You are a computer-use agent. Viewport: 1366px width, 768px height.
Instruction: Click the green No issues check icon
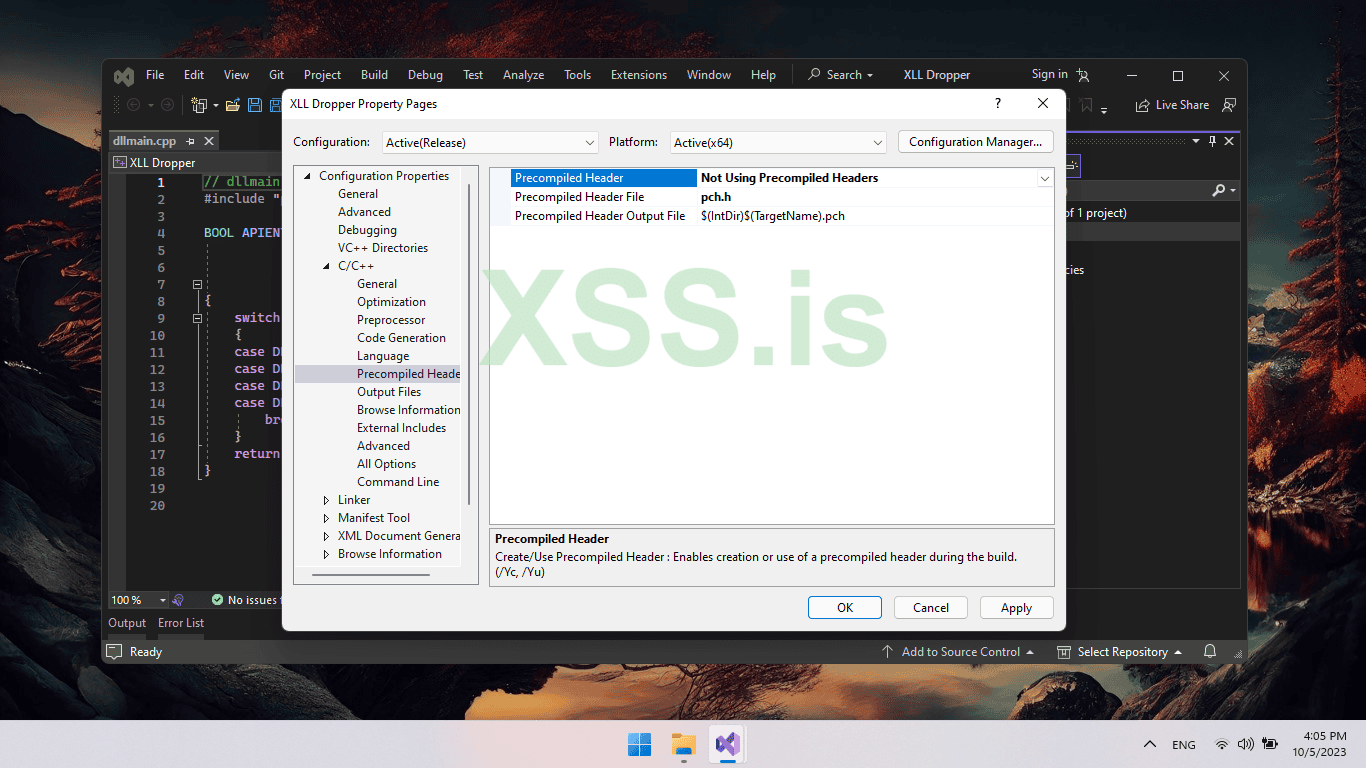(217, 600)
